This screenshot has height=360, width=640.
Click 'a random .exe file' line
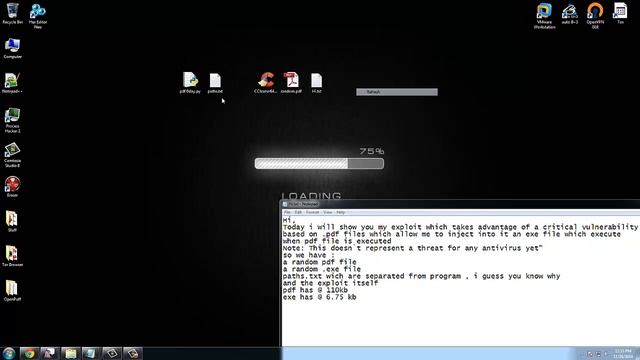[322, 269]
